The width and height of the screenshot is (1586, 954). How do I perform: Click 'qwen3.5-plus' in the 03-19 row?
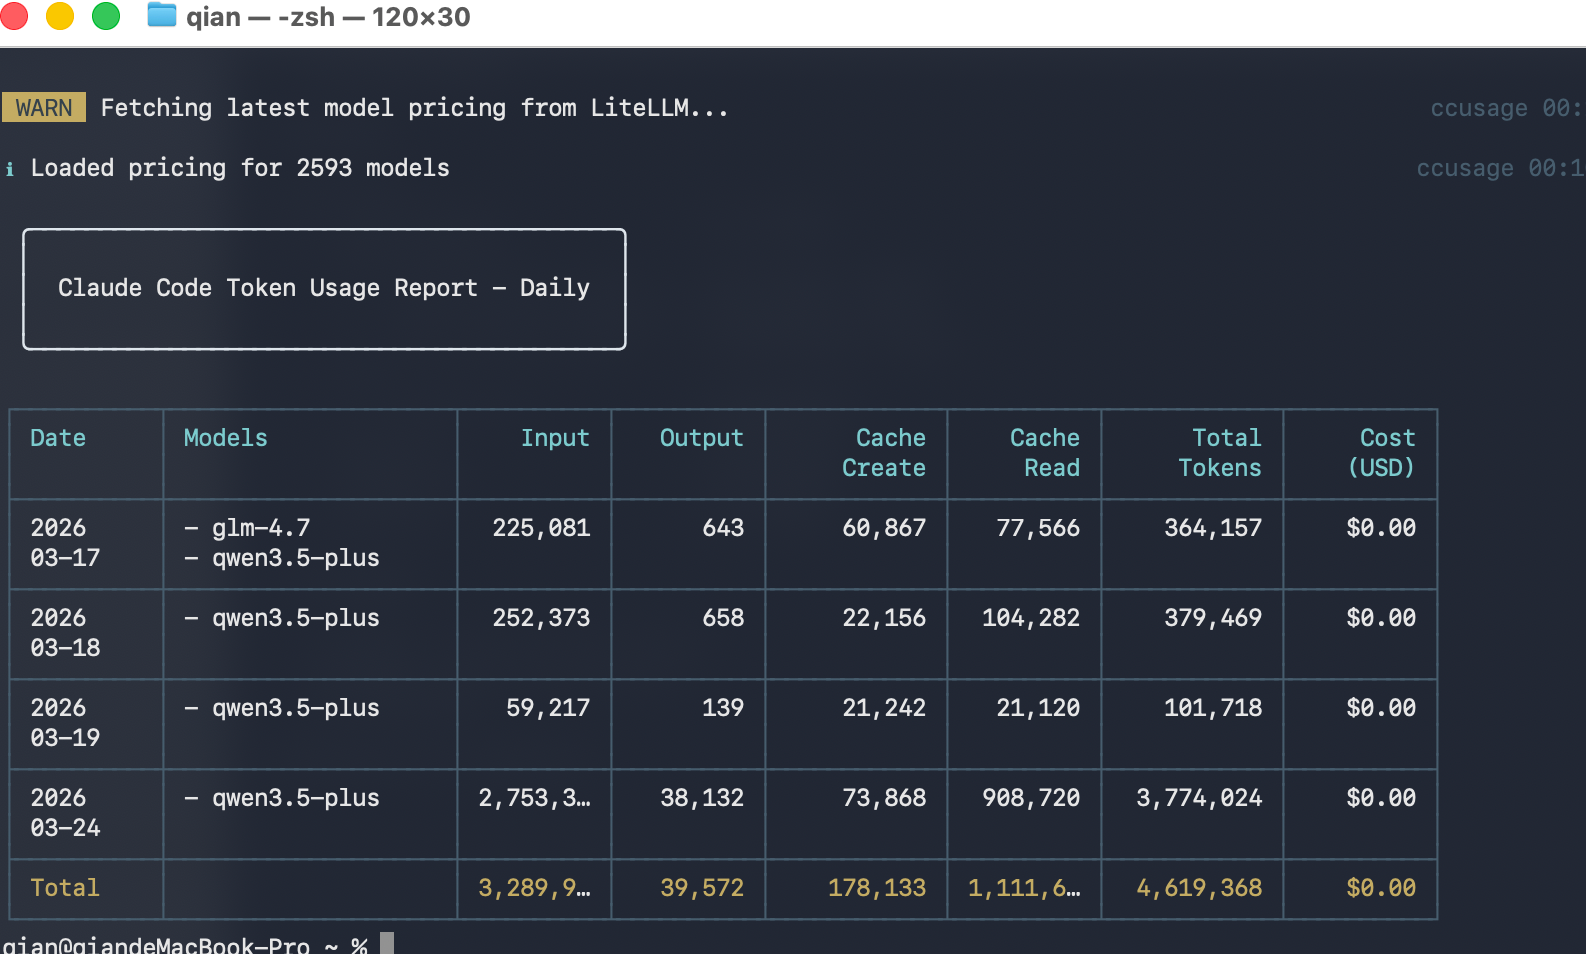(296, 708)
